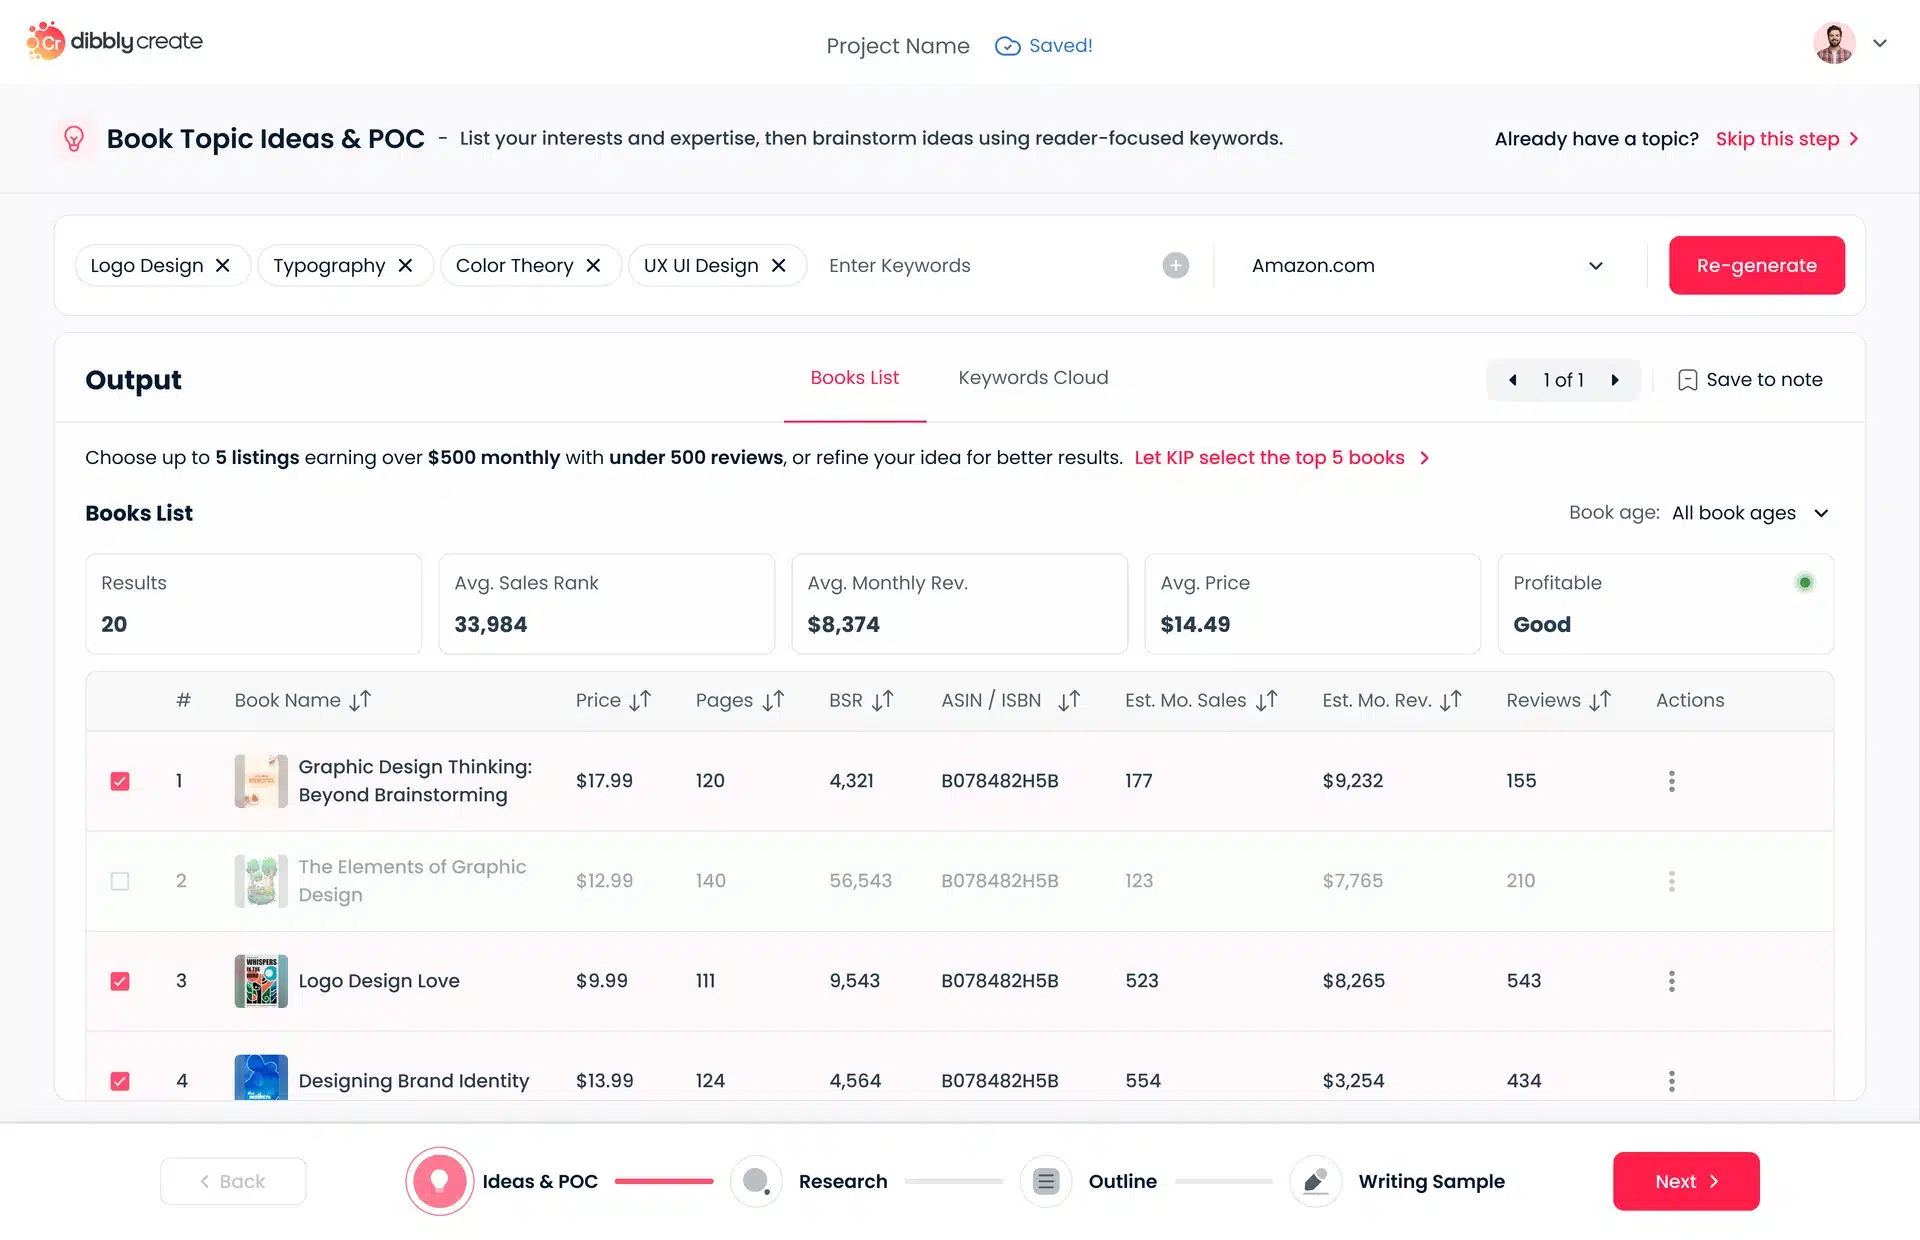Viewport: 1920px width, 1240px height.
Task: Switch to the Keywords Cloud tab
Action: pyautogui.click(x=1033, y=378)
